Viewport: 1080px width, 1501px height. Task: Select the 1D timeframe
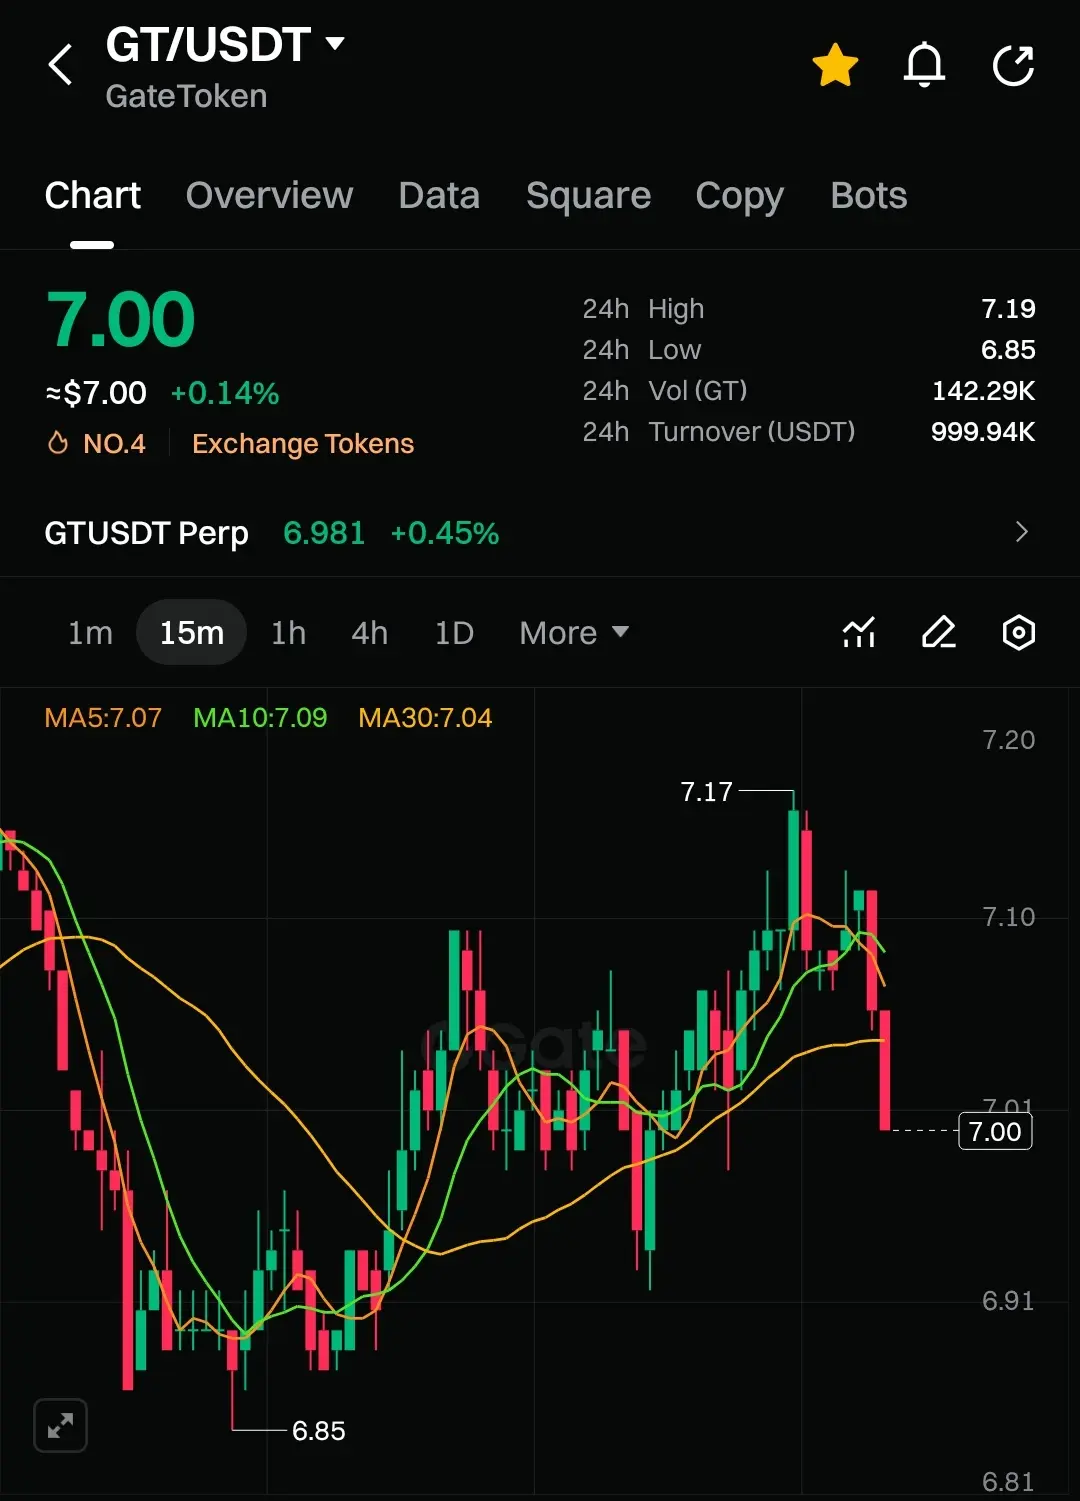pos(454,633)
